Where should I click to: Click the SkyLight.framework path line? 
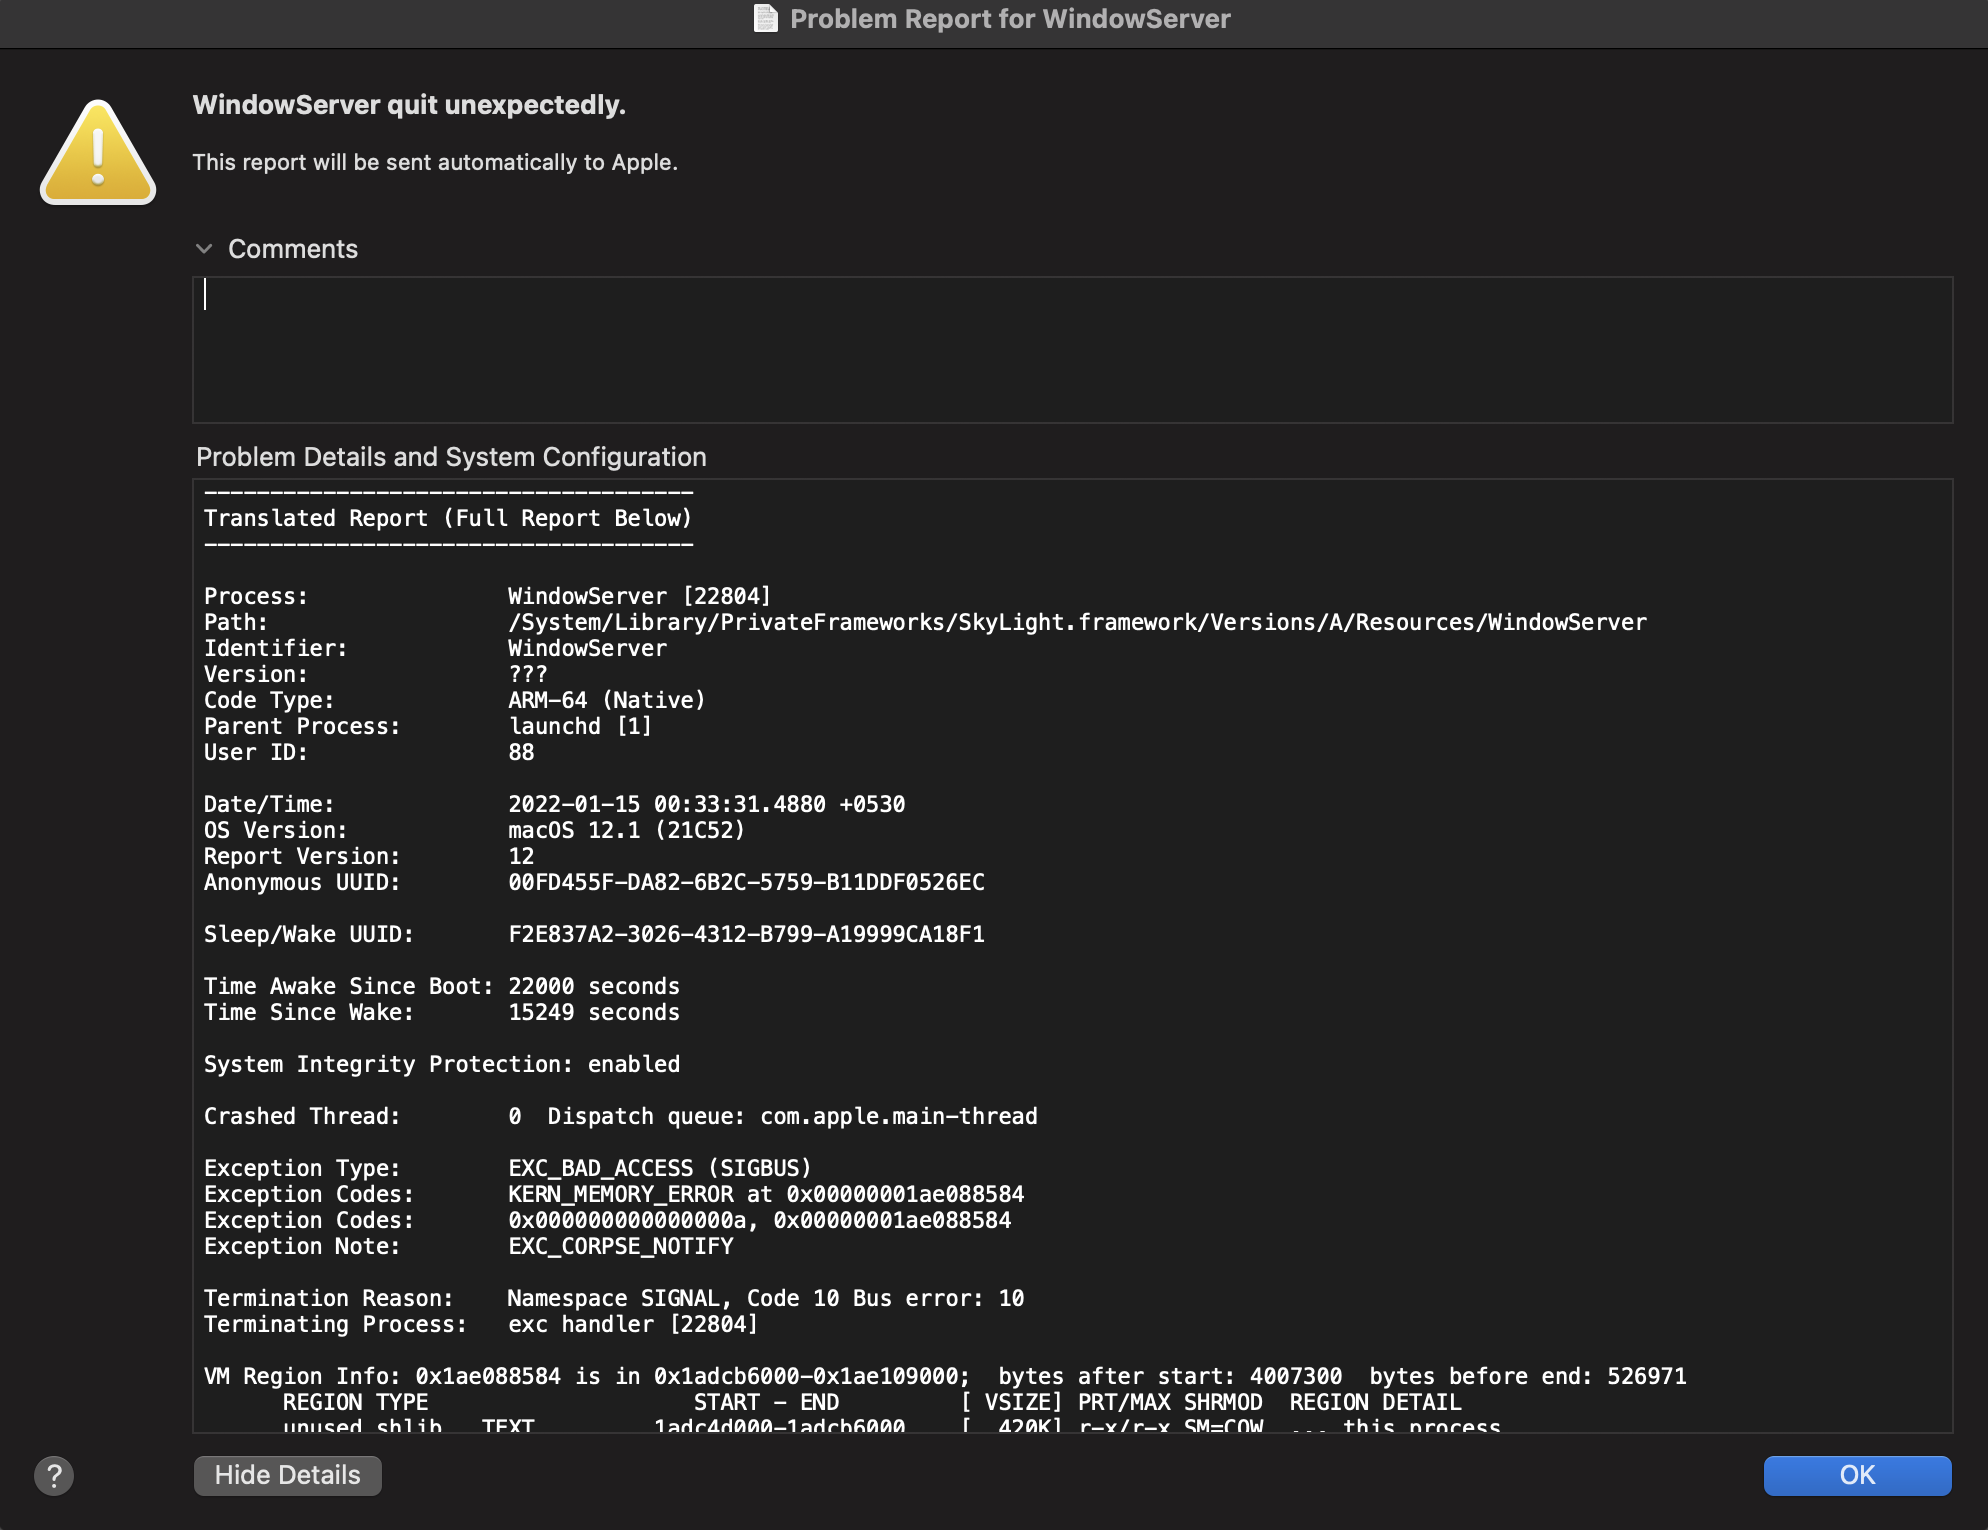pyautogui.click(x=1076, y=622)
